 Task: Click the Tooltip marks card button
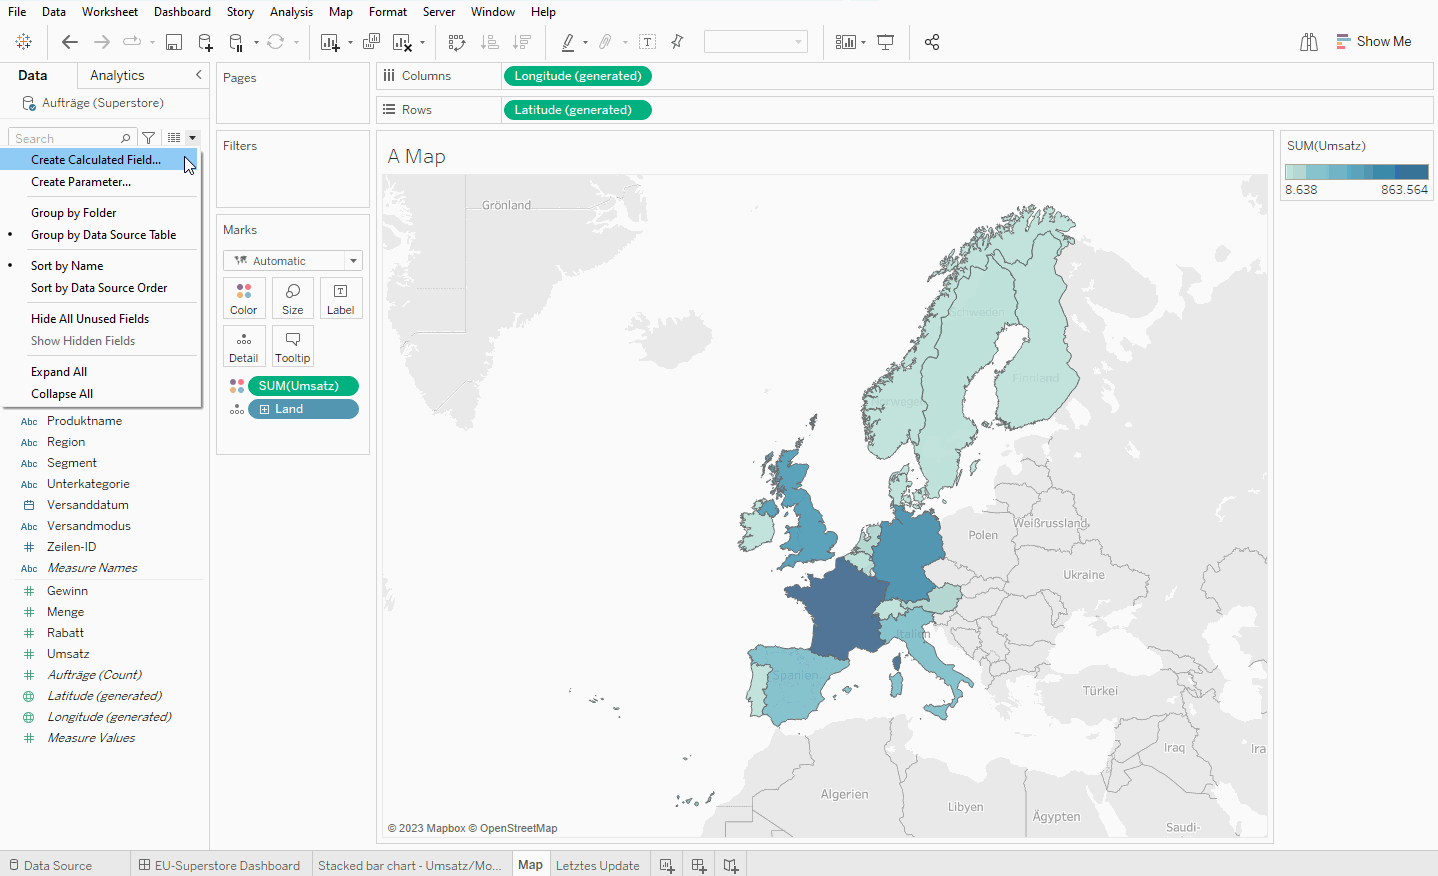[293, 346]
